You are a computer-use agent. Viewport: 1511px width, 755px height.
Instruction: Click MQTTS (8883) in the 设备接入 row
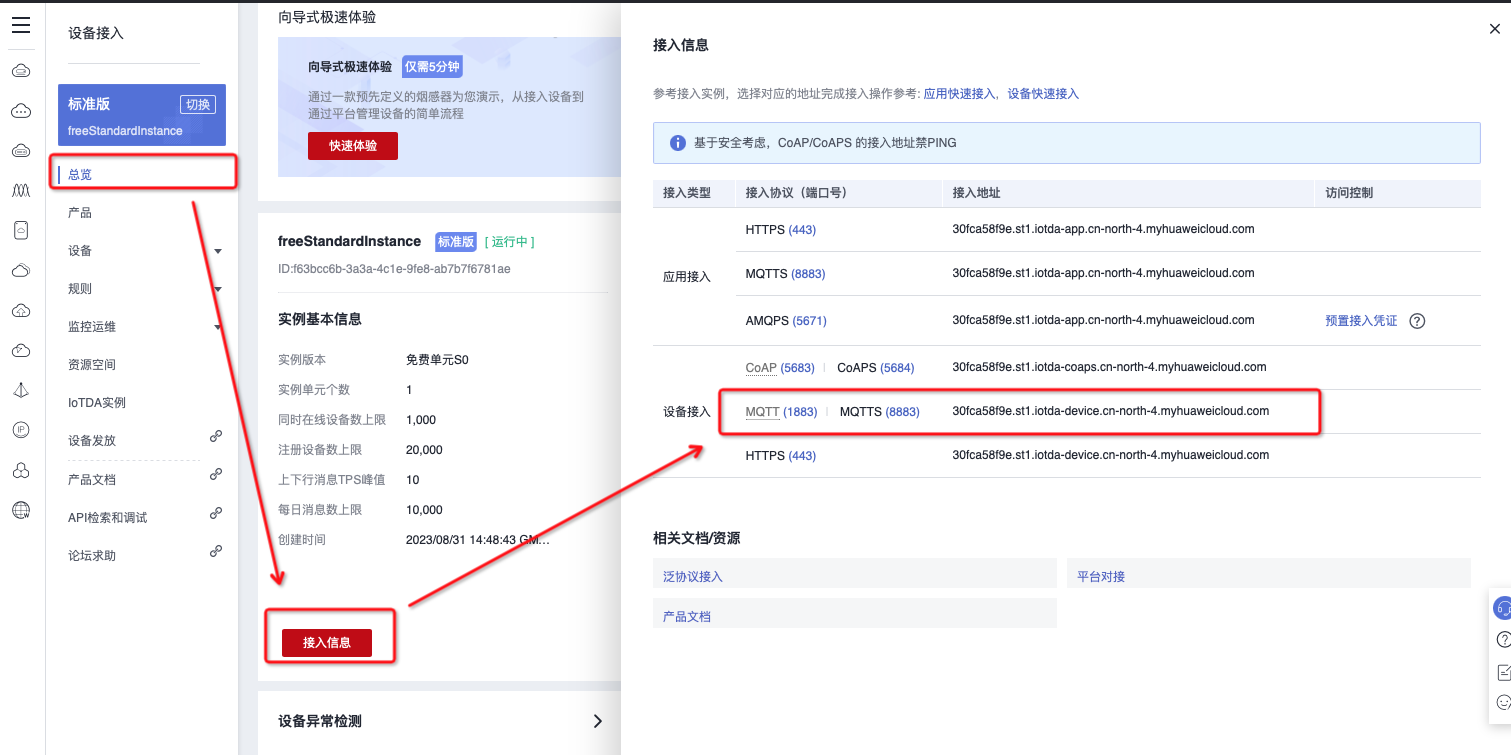pyautogui.click(x=880, y=412)
